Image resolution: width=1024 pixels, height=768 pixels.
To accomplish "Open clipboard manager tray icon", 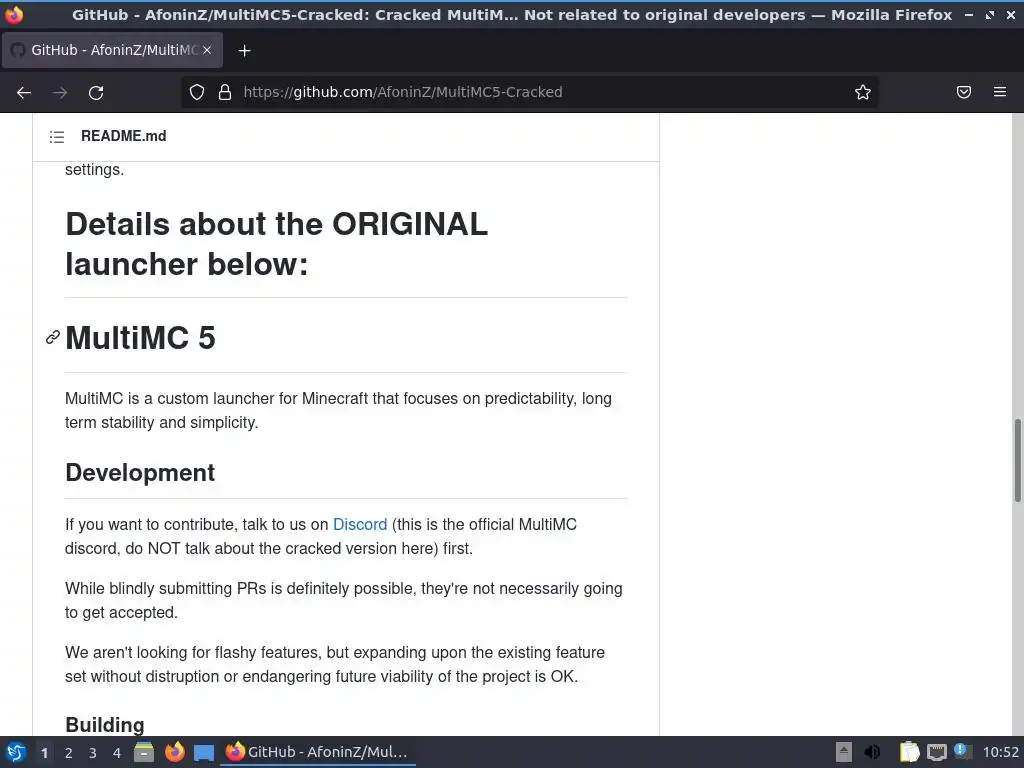I will click(x=909, y=752).
